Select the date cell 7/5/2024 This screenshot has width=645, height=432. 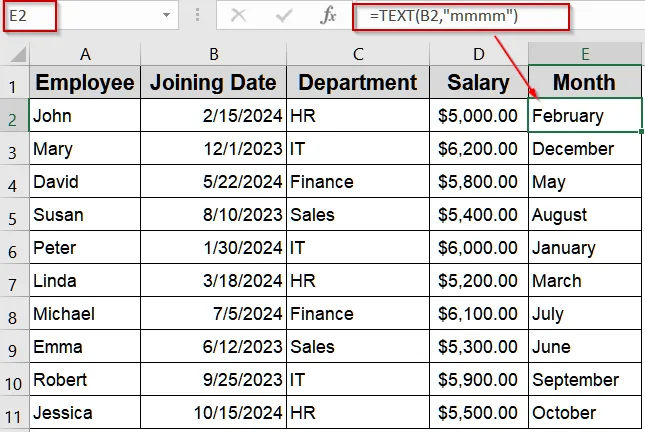coord(213,314)
